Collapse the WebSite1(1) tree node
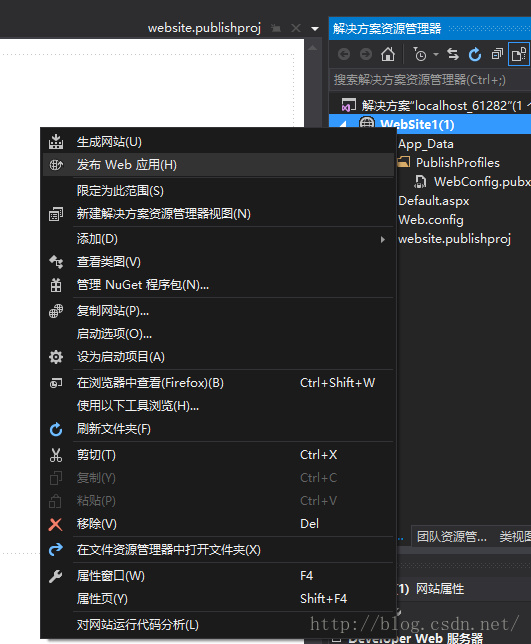Screen dimensions: 531x644 [x=343, y=124]
